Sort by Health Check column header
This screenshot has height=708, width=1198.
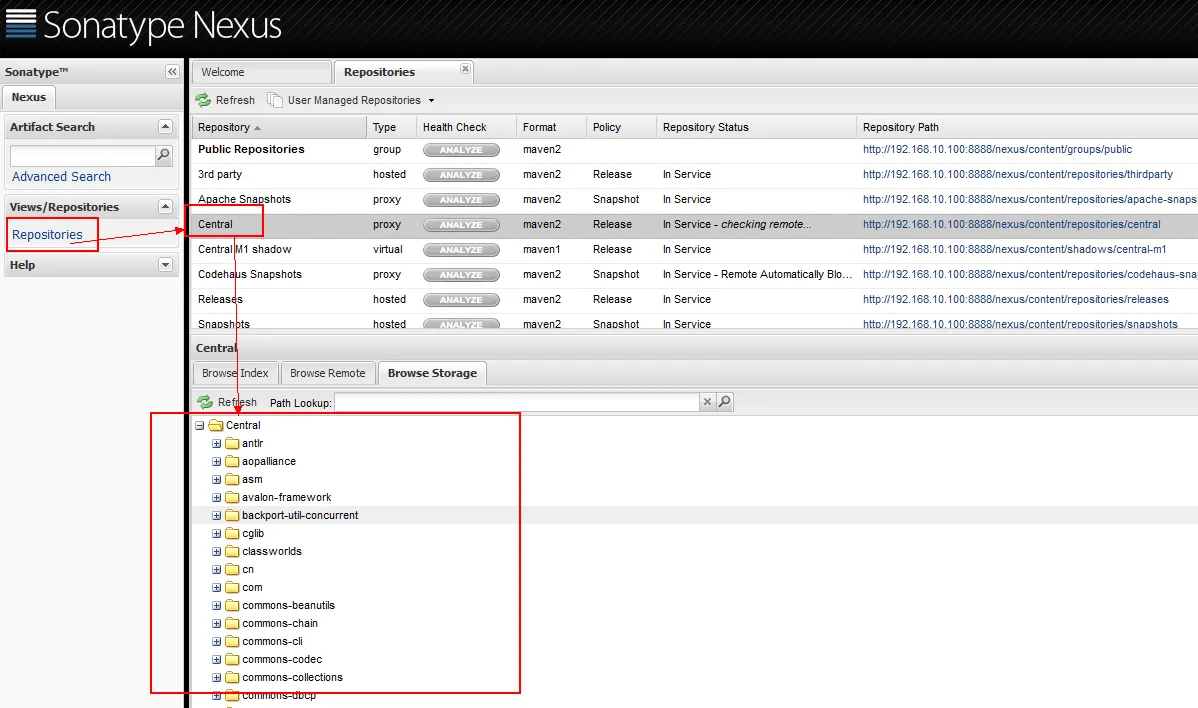466,127
